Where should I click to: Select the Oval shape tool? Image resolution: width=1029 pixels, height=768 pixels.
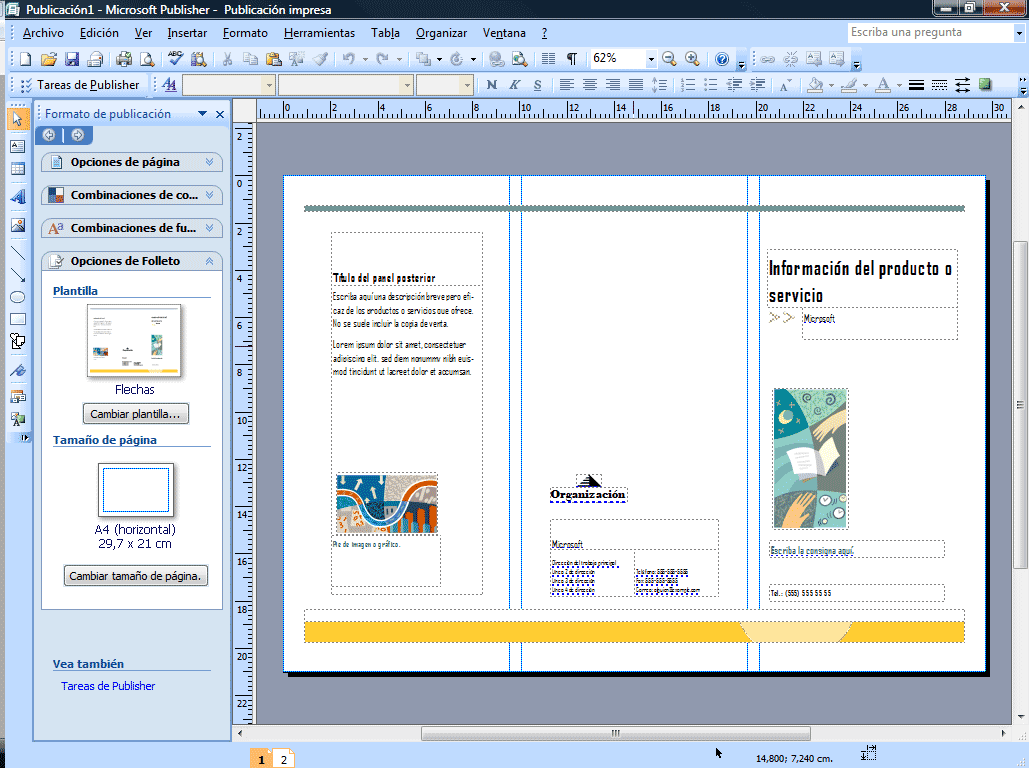click(x=18, y=297)
